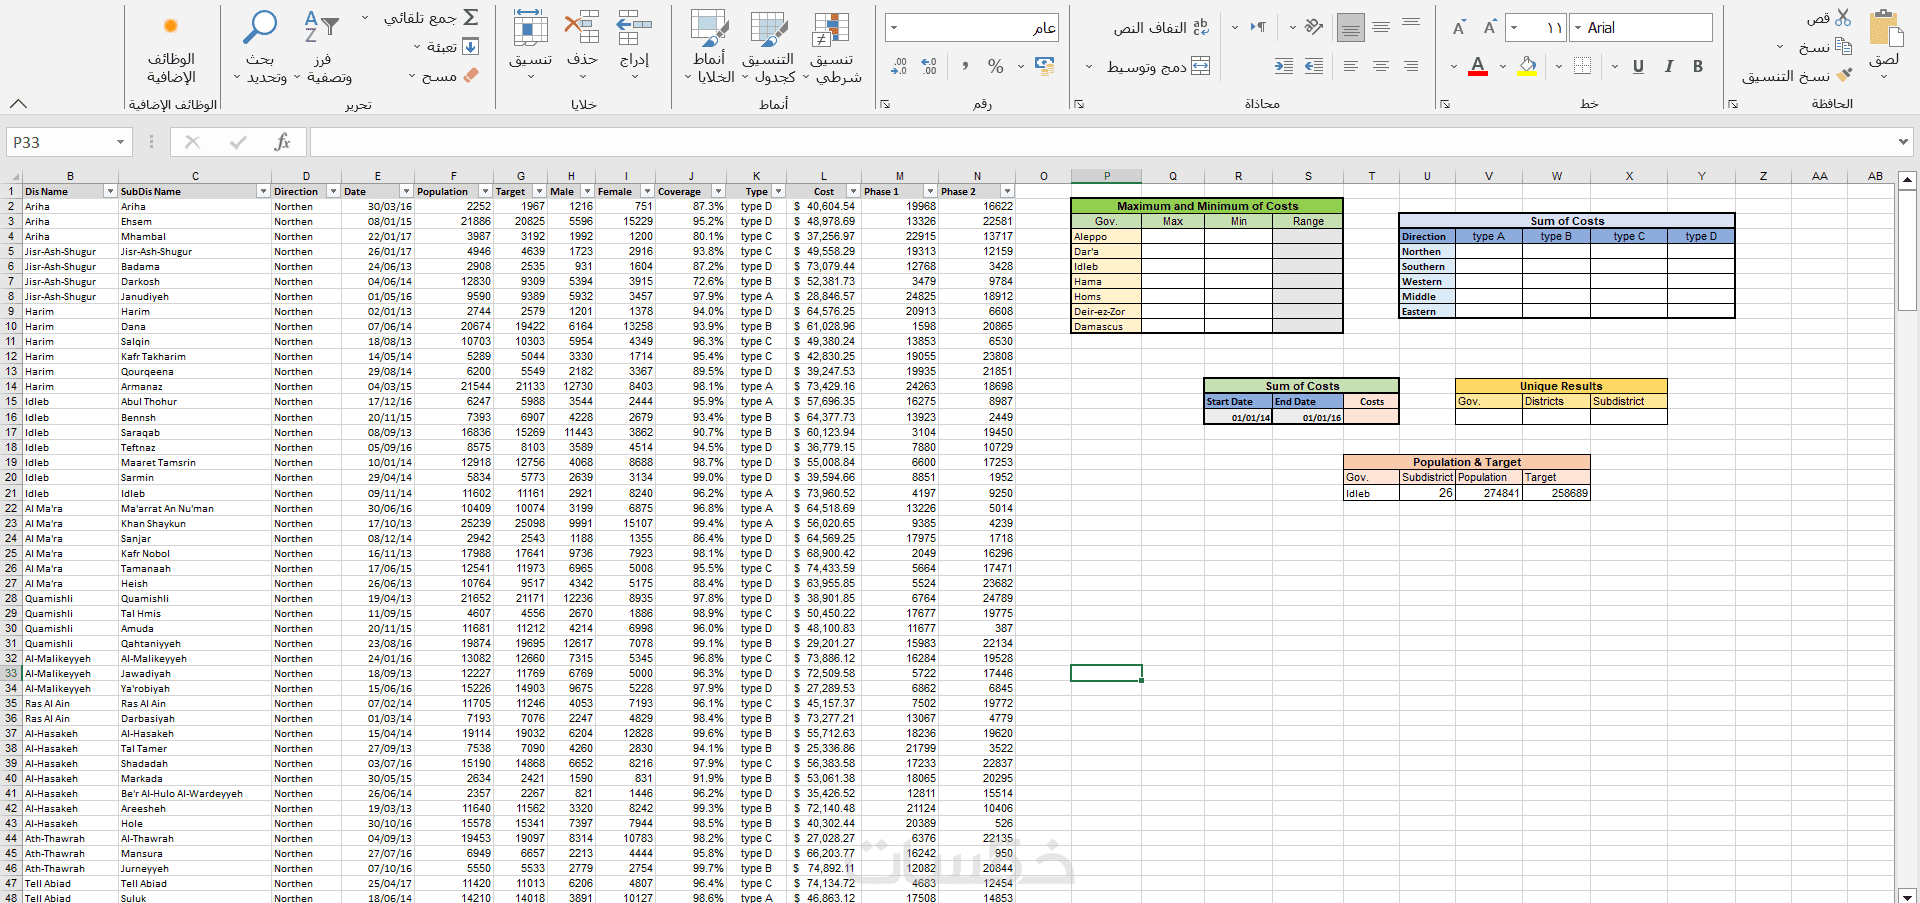Expand the formula bar

coord(1903,142)
